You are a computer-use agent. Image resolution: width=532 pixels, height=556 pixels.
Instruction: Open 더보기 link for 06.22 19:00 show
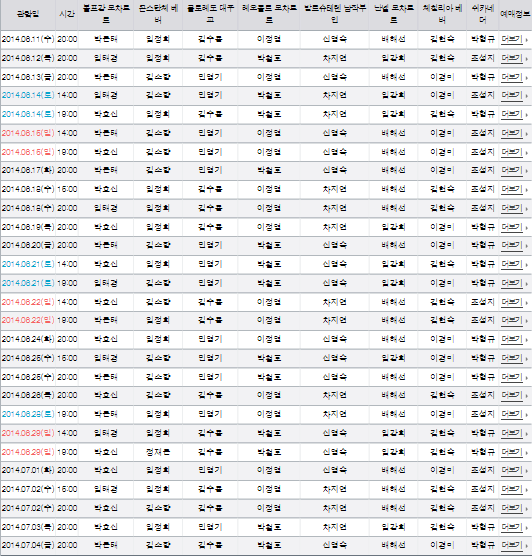coord(512,320)
